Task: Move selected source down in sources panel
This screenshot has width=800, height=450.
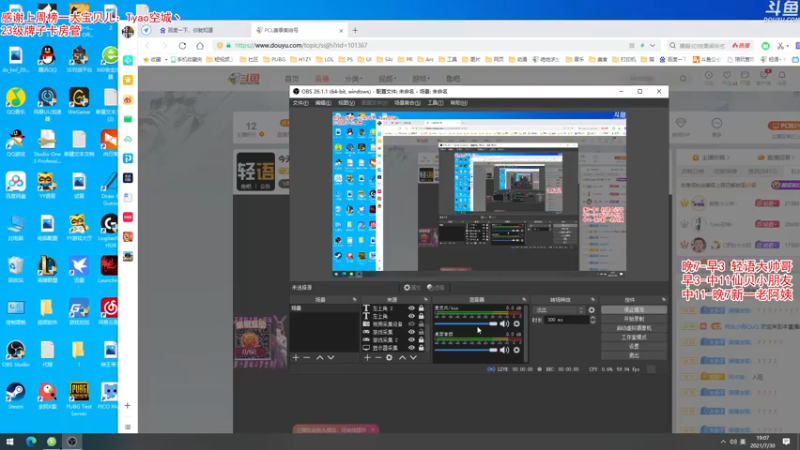Action: coord(413,358)
